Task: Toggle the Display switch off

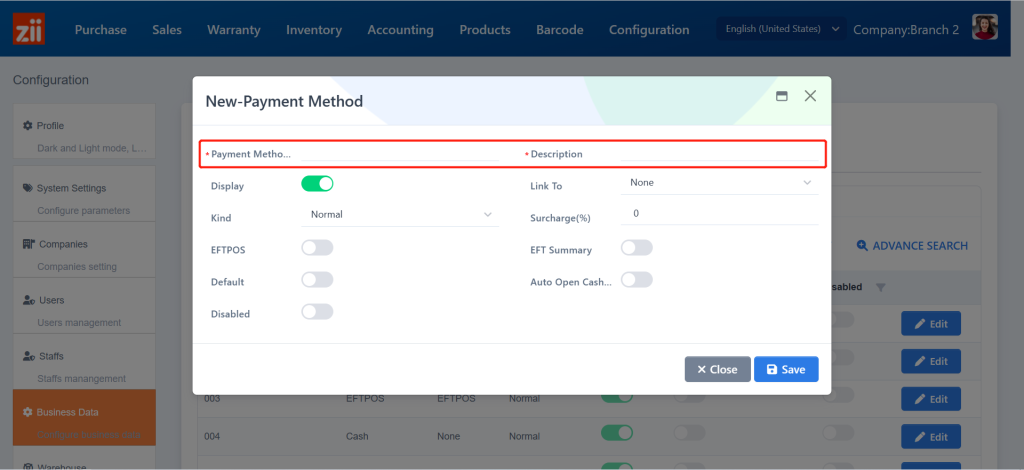Action: point(317,184)
